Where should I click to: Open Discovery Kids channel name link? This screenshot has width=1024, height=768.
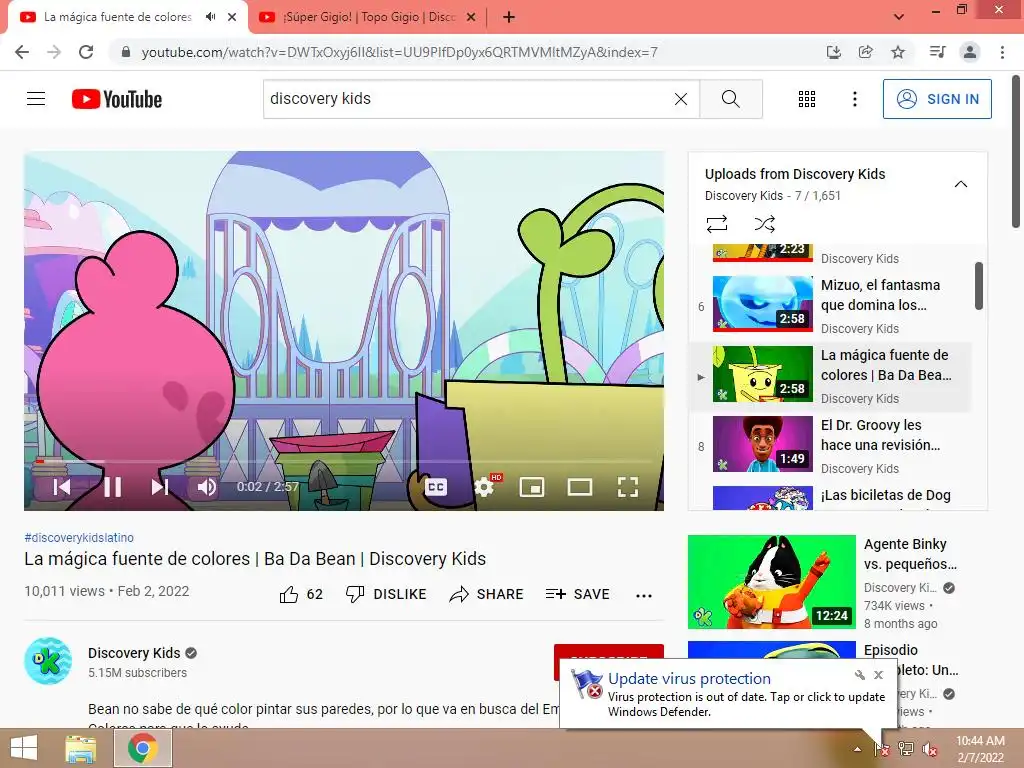(134, 653)
